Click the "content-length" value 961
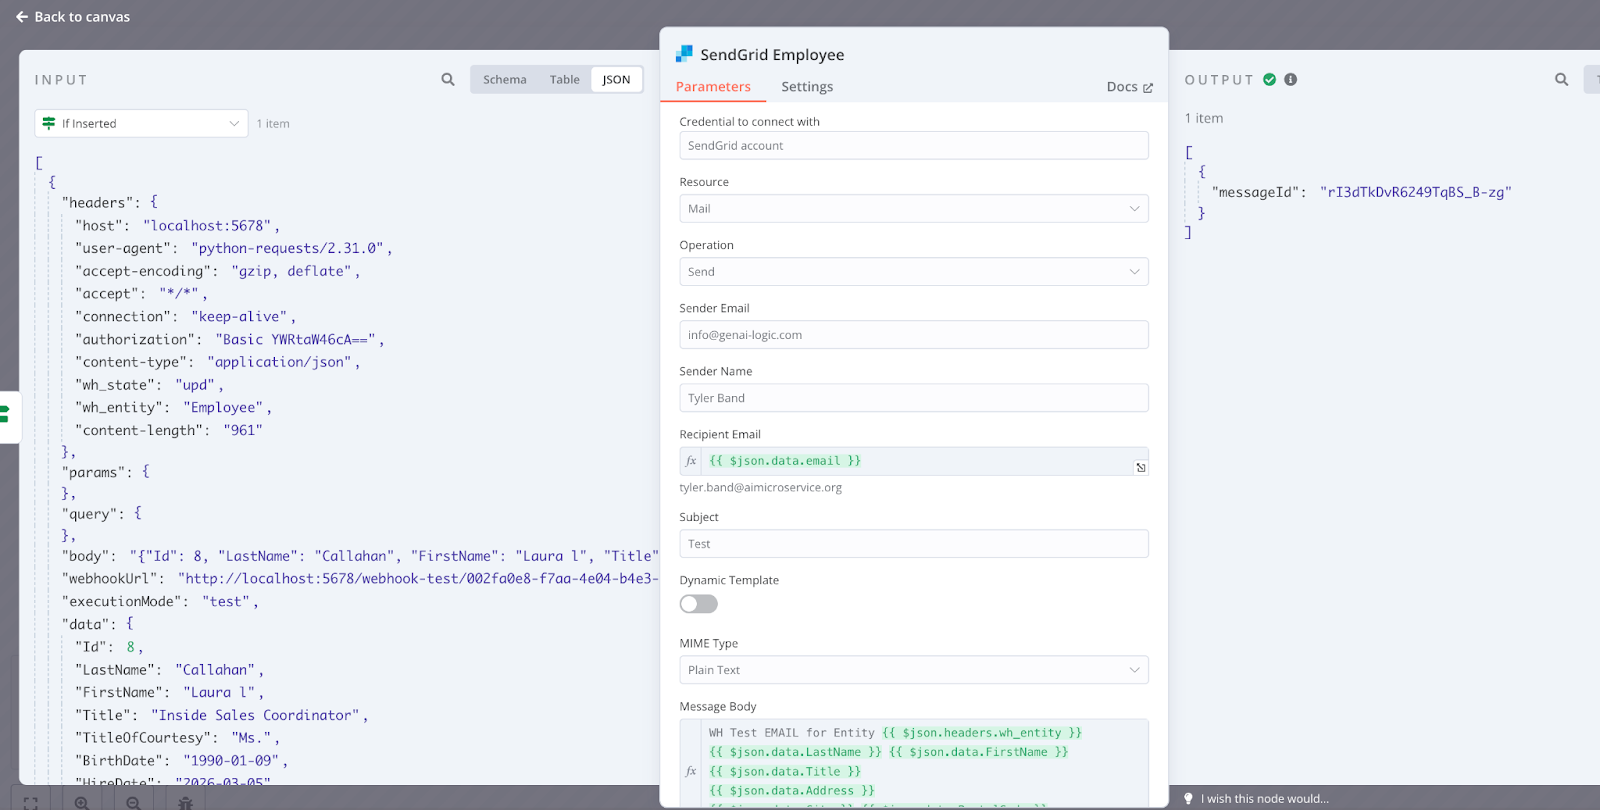1600x810 pixels. [x=243, y=430]
